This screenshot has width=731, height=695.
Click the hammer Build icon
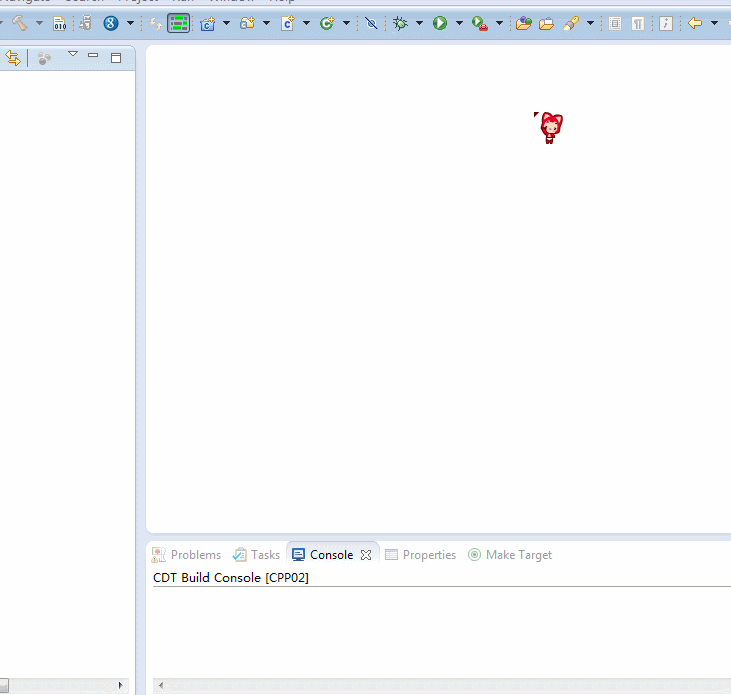(x=20, y=23)
